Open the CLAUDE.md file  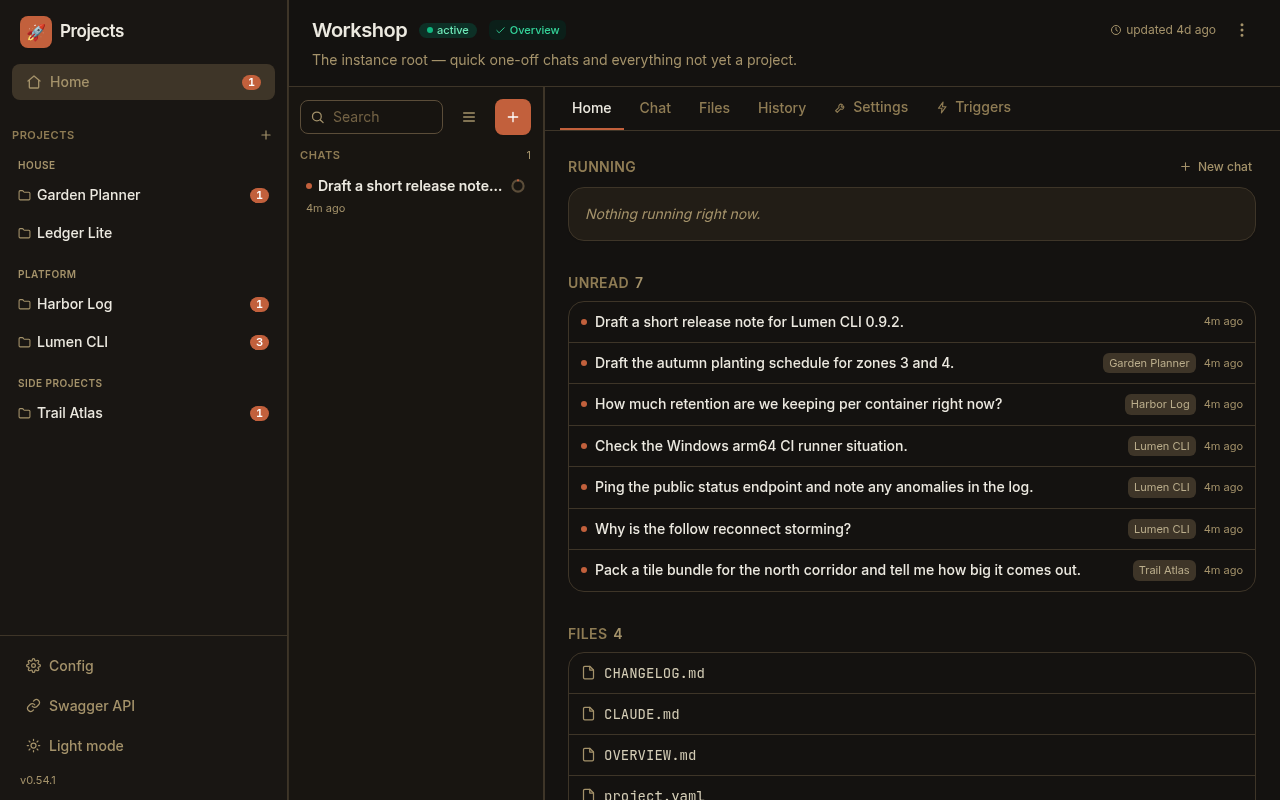[912, 714]
